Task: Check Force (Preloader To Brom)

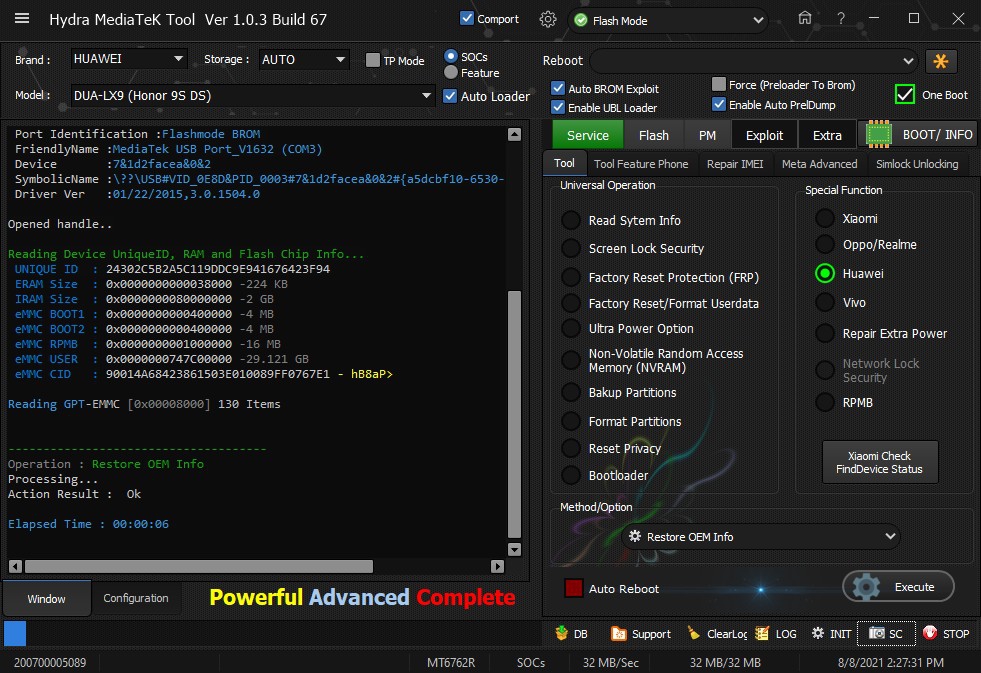Action: [719, 84]
